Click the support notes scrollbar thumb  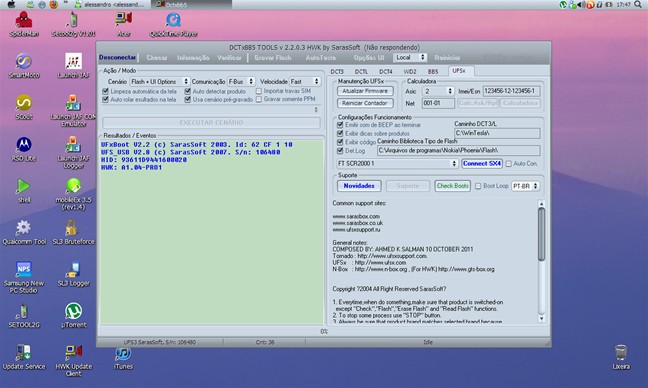coord(541,234)
